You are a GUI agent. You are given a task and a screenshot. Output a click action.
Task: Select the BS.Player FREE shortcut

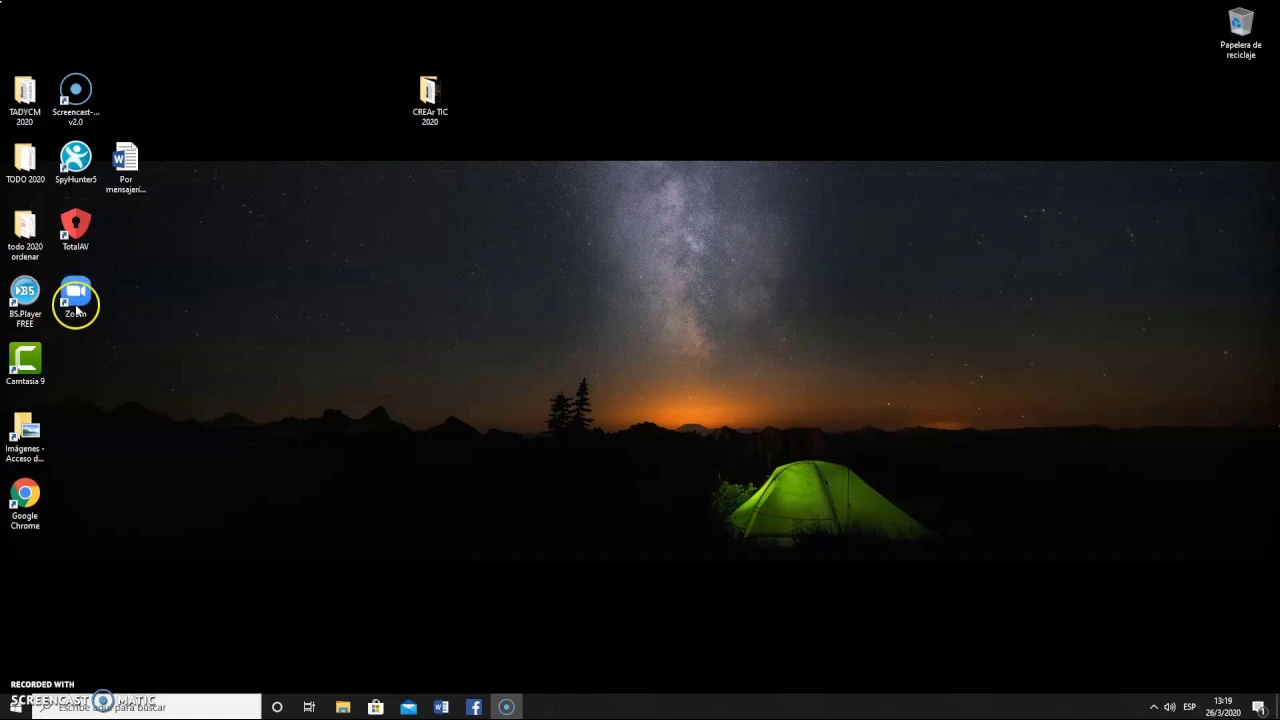(25, 303)
